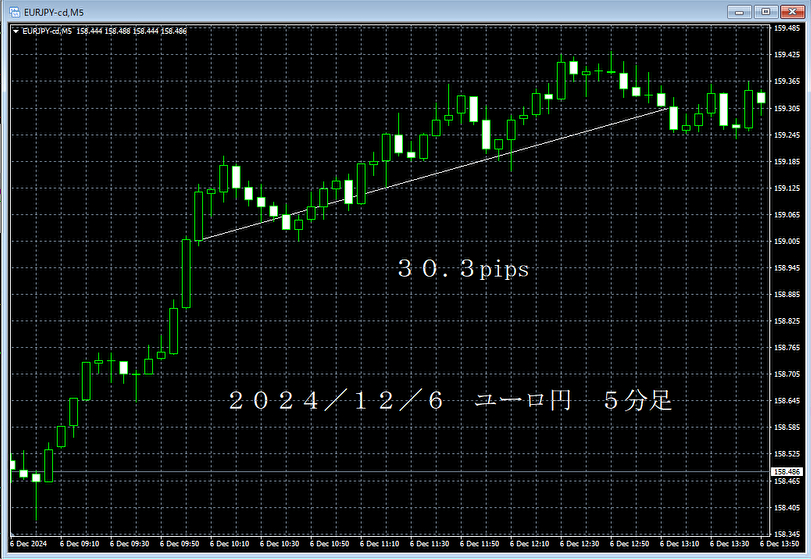
Task: Click price scale value 159.125
Action: tap(787, 188)
